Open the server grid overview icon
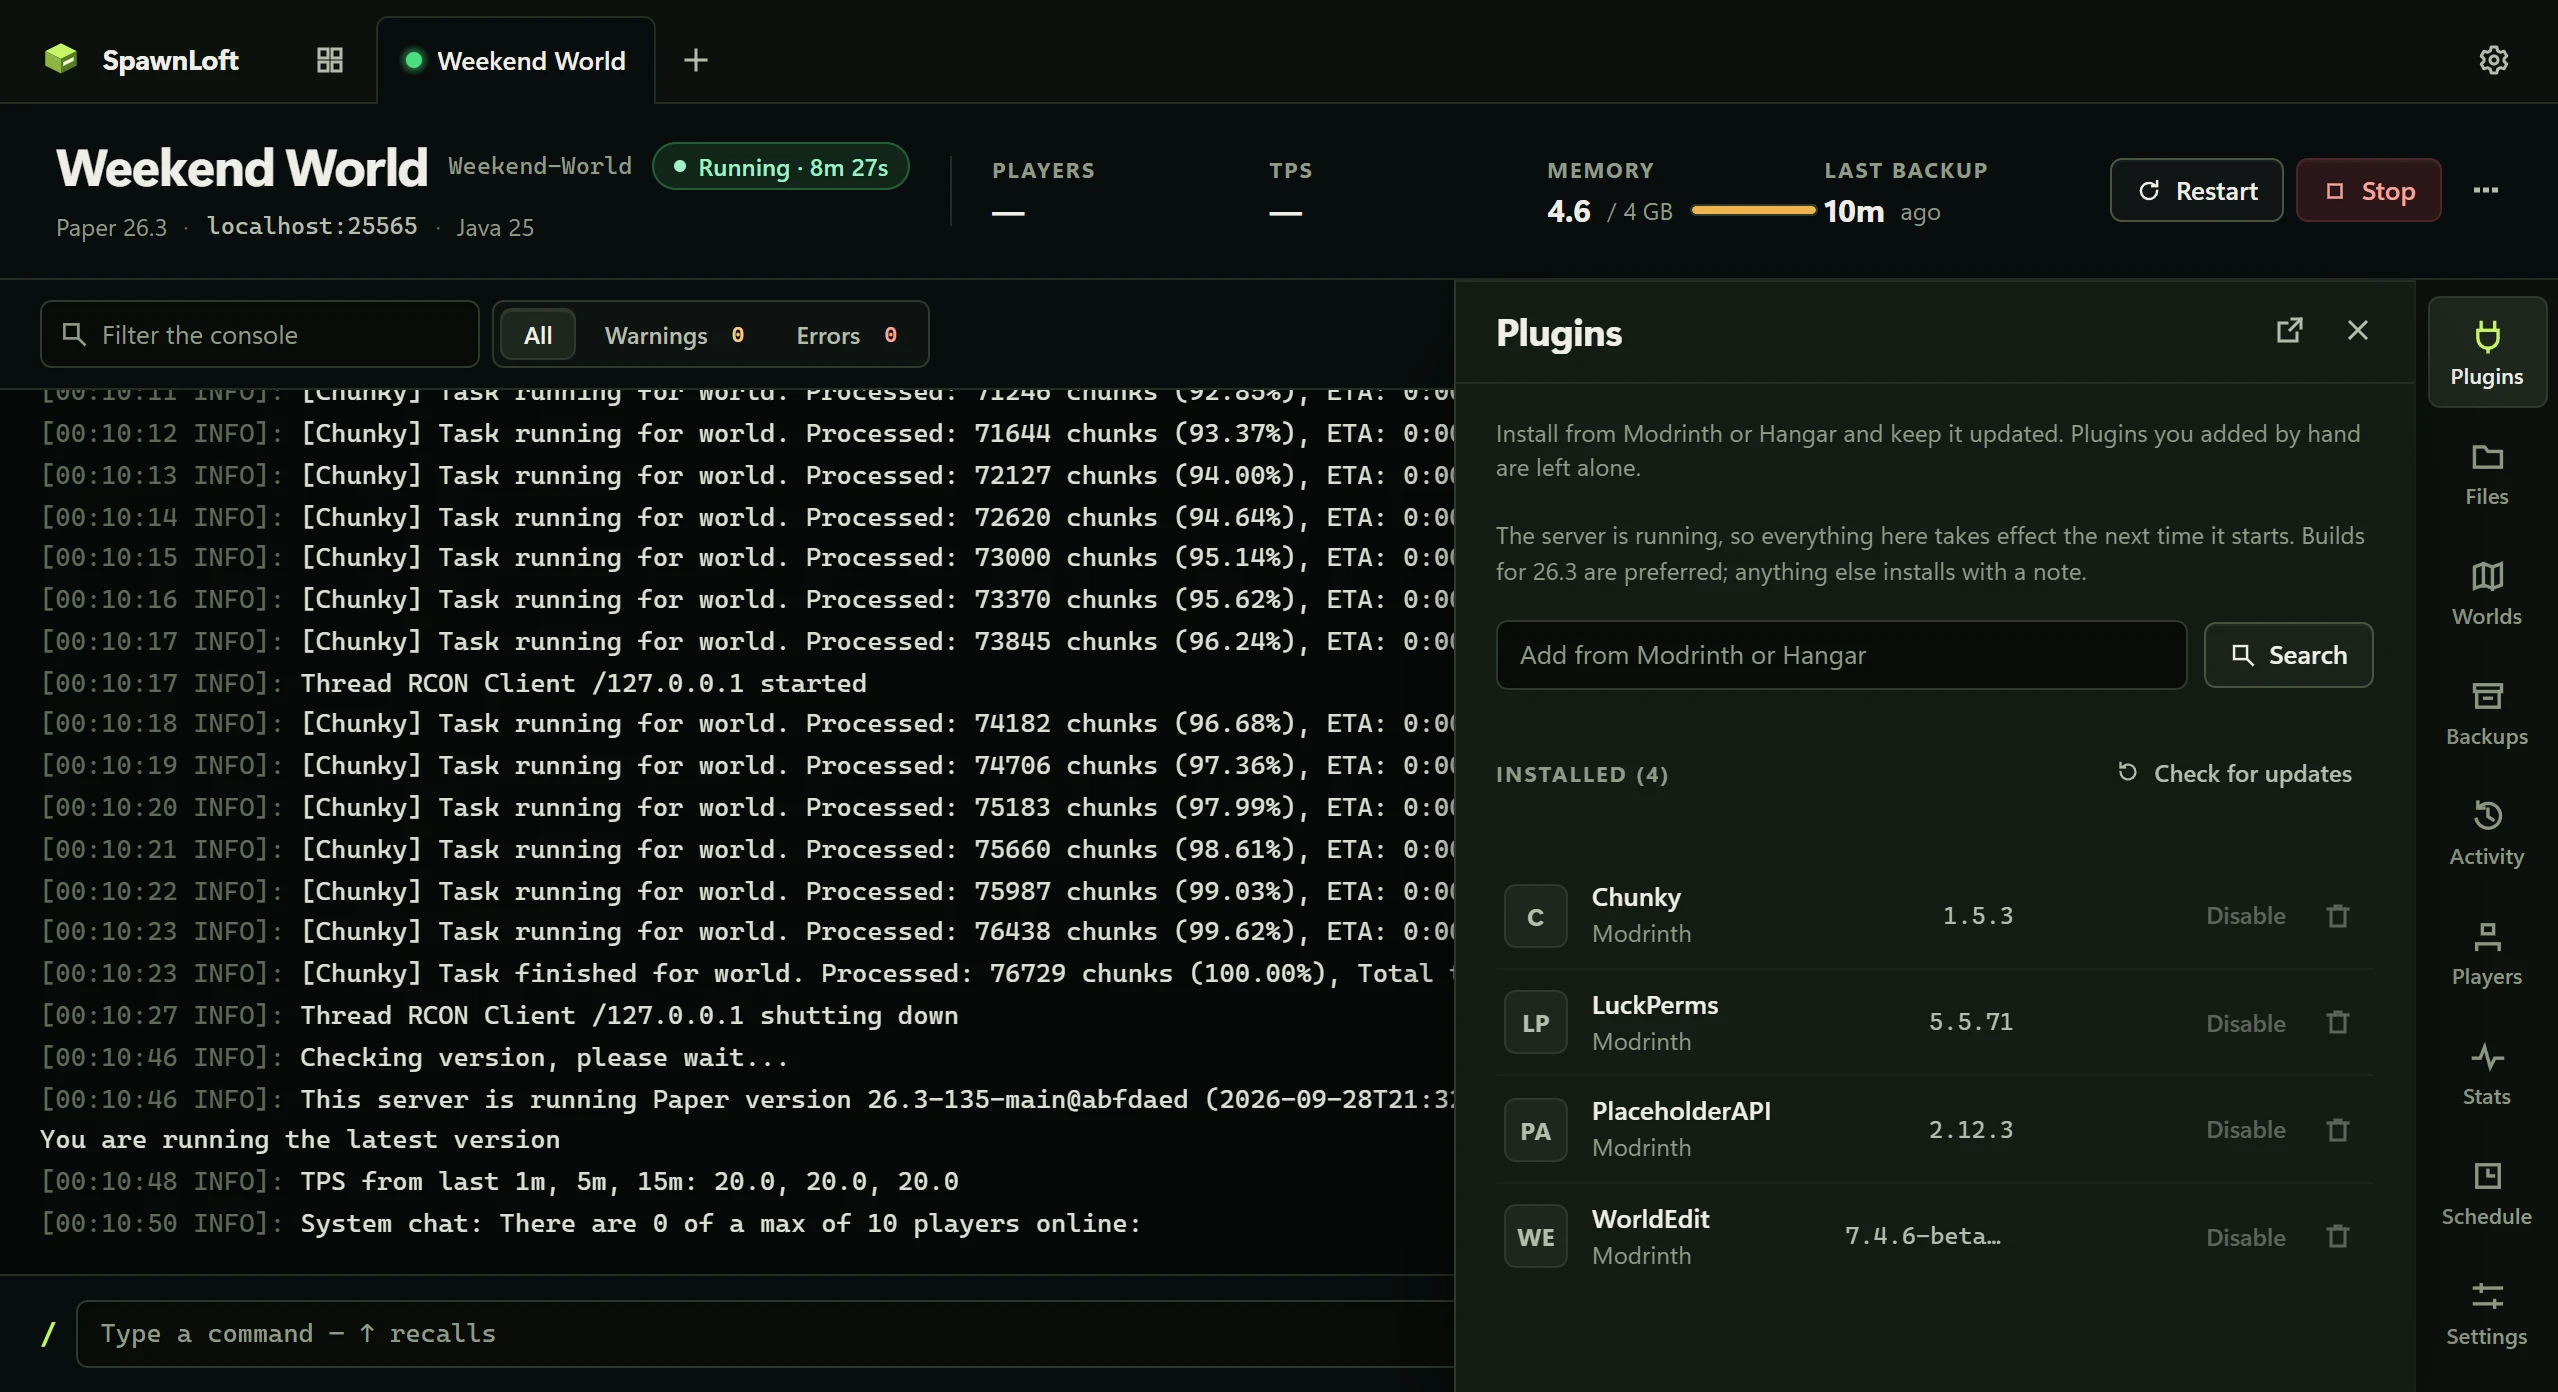2558x1392 pixels. coord(329,60)
